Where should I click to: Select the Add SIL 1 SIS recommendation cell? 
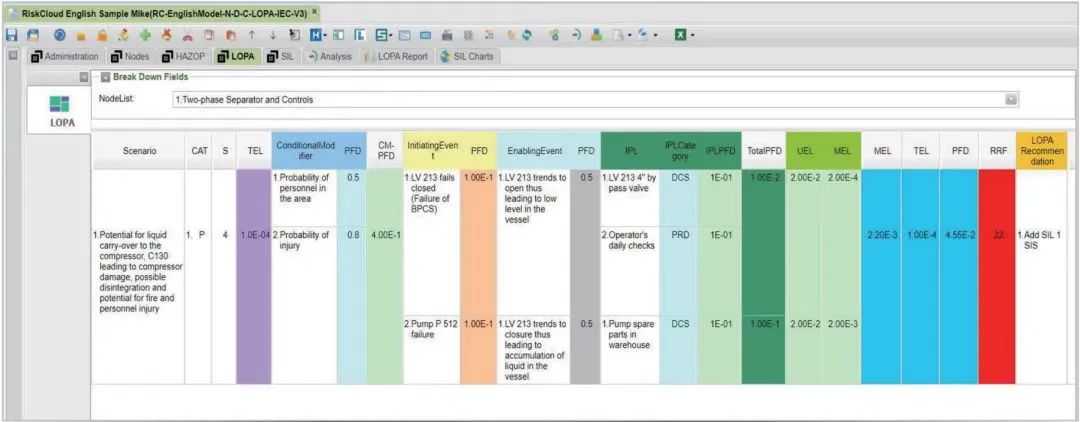click(1041, 240)
